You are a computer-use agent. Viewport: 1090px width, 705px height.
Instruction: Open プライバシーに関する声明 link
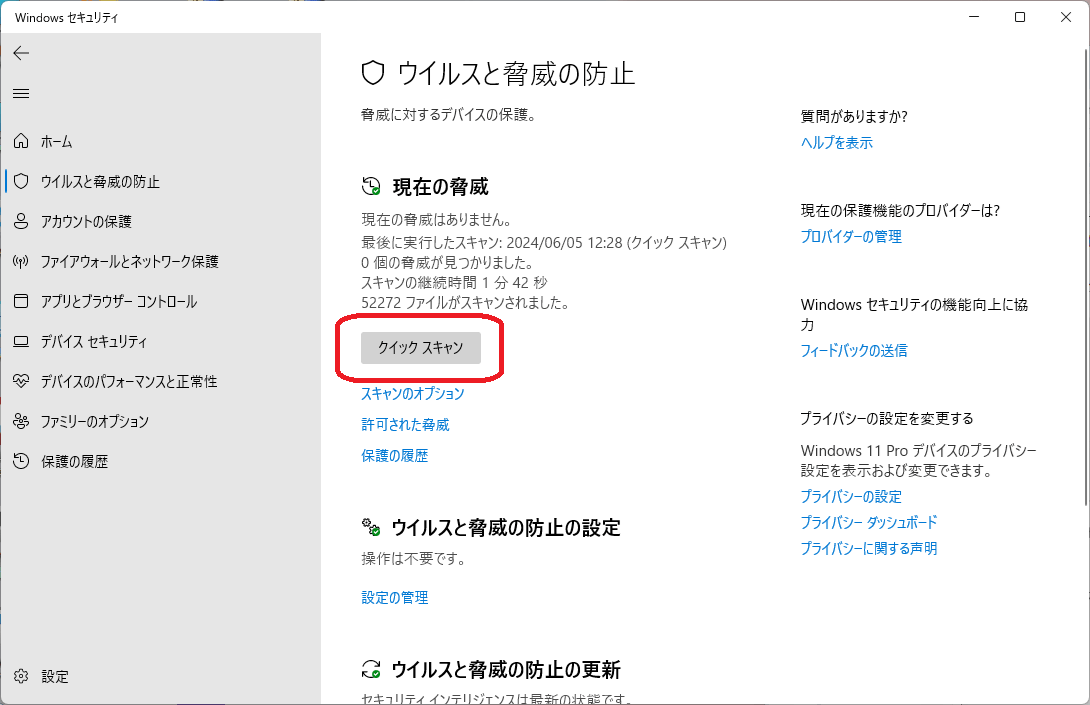[869, 549]
